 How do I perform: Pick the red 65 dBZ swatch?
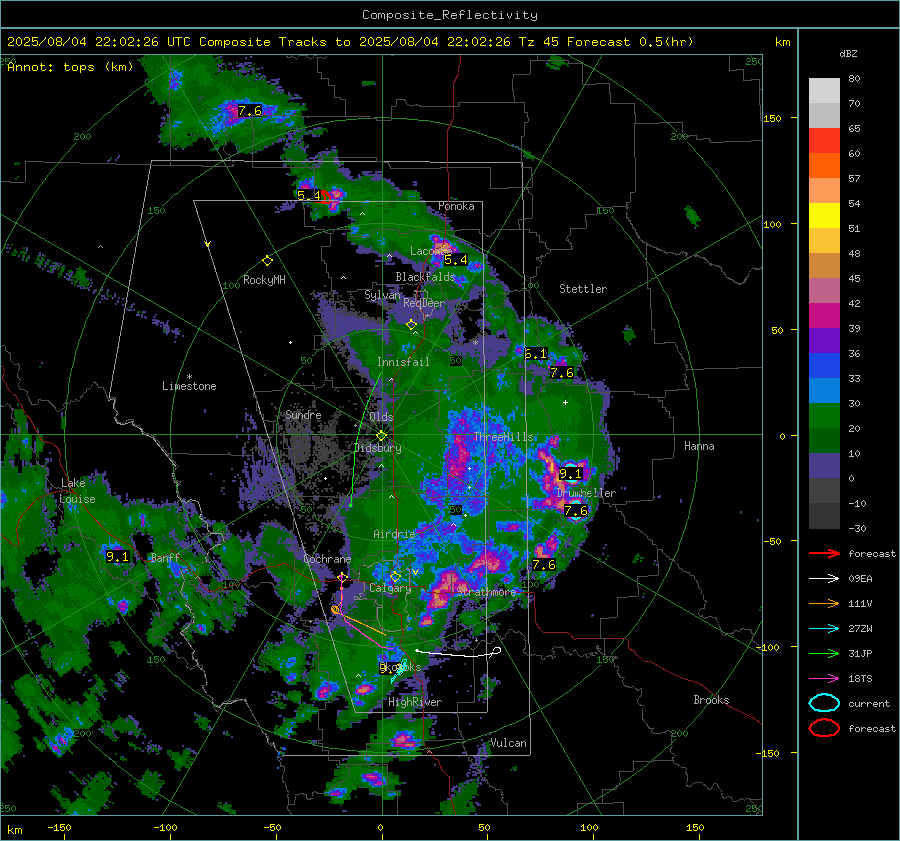pos(824,141)
